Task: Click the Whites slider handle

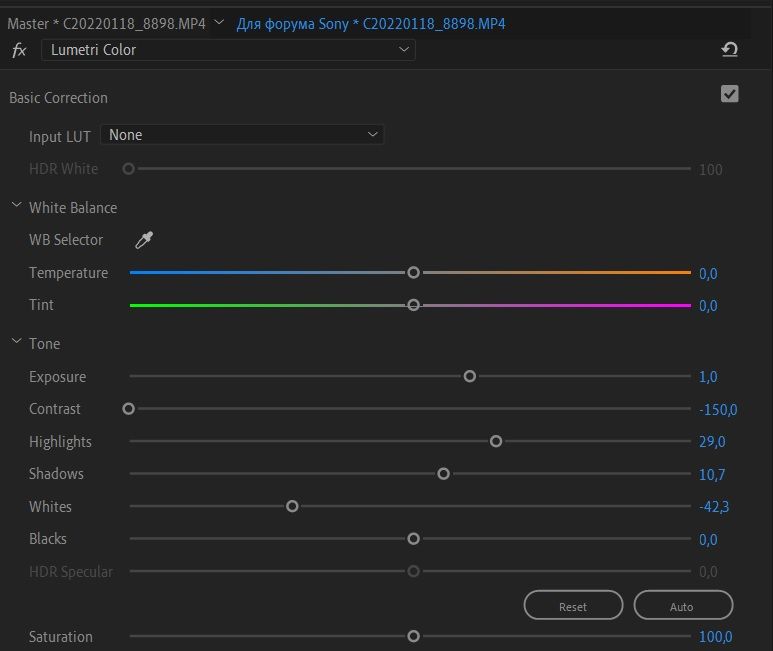Action: click(292, 506)
